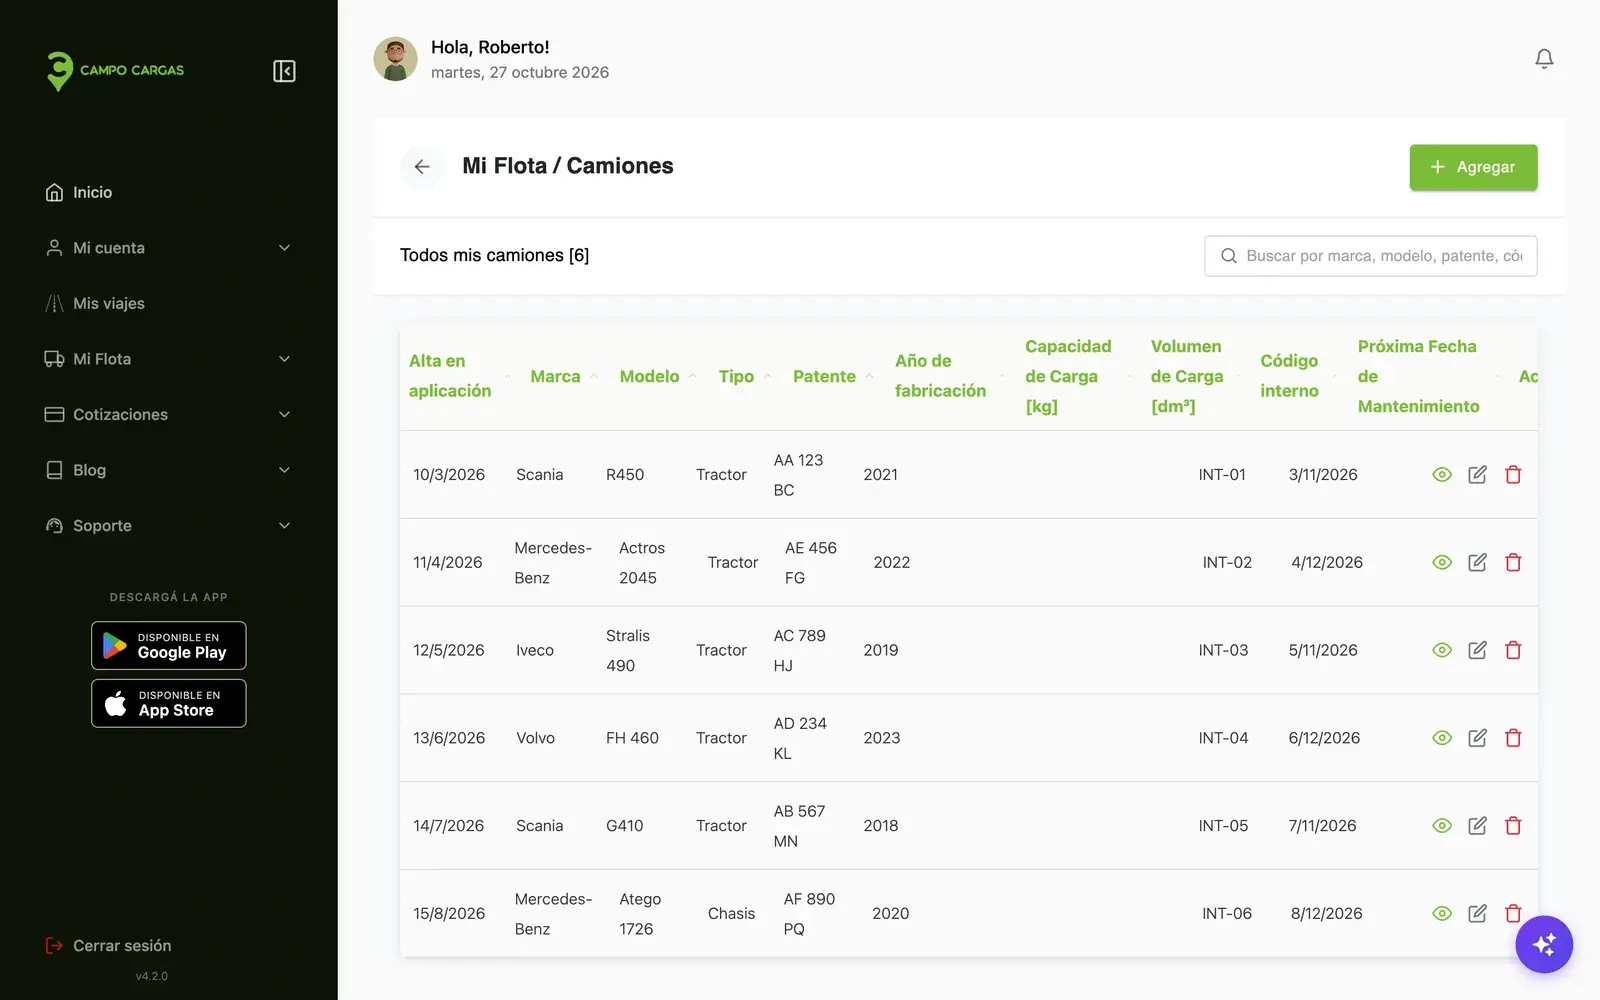Delete the INT-05 Scania G410 truck
Screen dimensions: 1600x1000
coord(1513,826)
